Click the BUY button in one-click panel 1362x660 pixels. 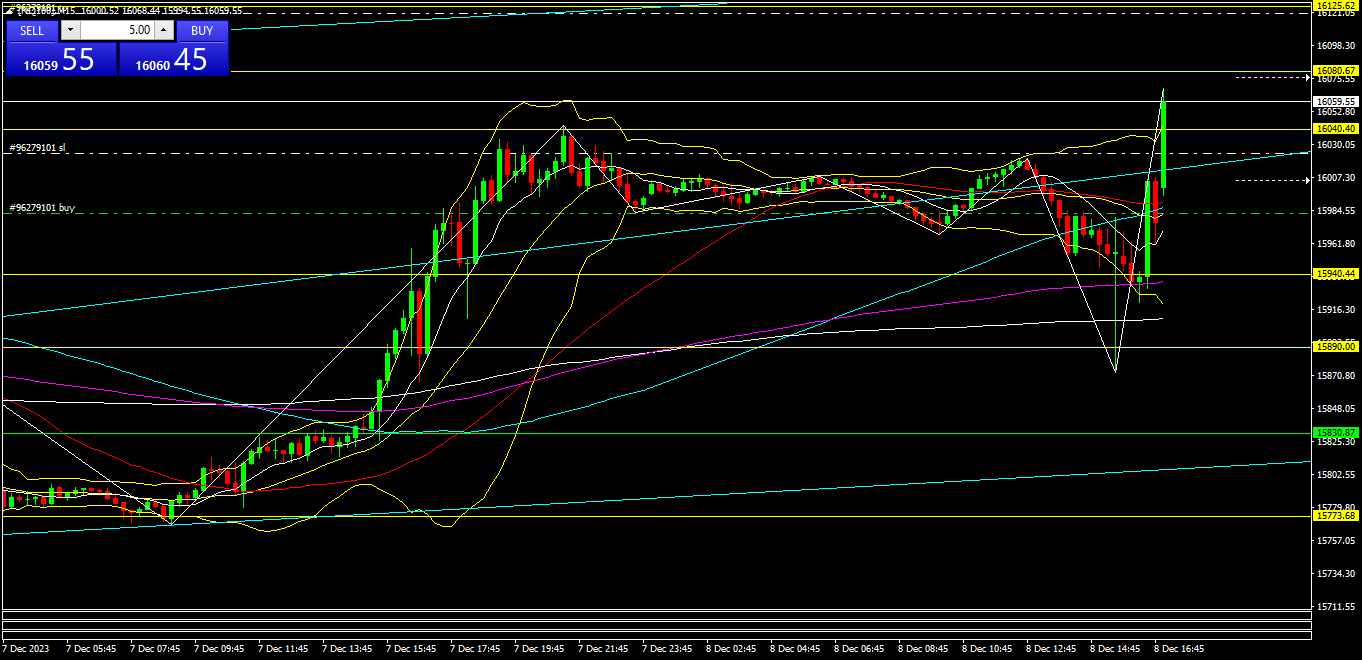202,30
